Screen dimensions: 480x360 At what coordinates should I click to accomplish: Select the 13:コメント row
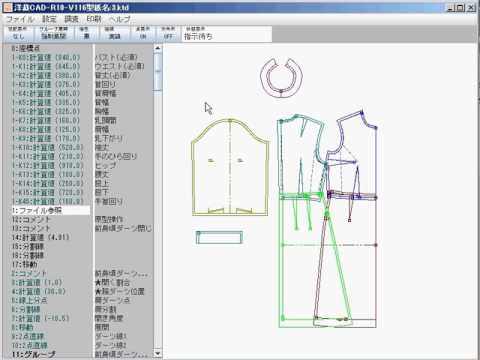(x=31, y=229)
